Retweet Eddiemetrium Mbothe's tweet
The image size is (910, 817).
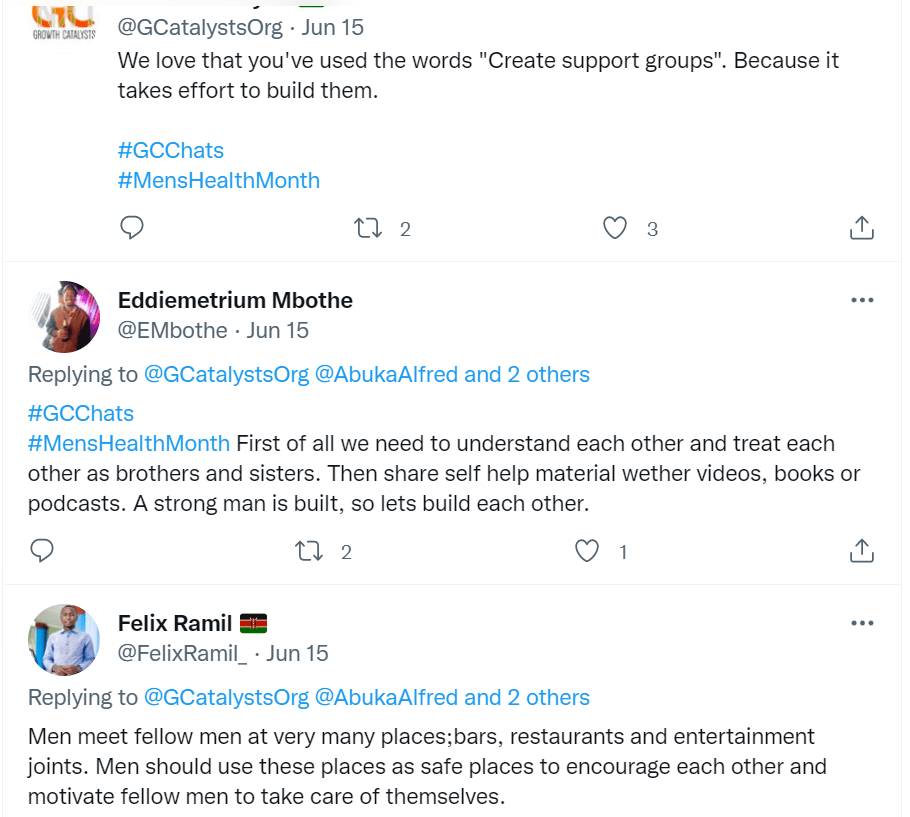tap(310, 550)
